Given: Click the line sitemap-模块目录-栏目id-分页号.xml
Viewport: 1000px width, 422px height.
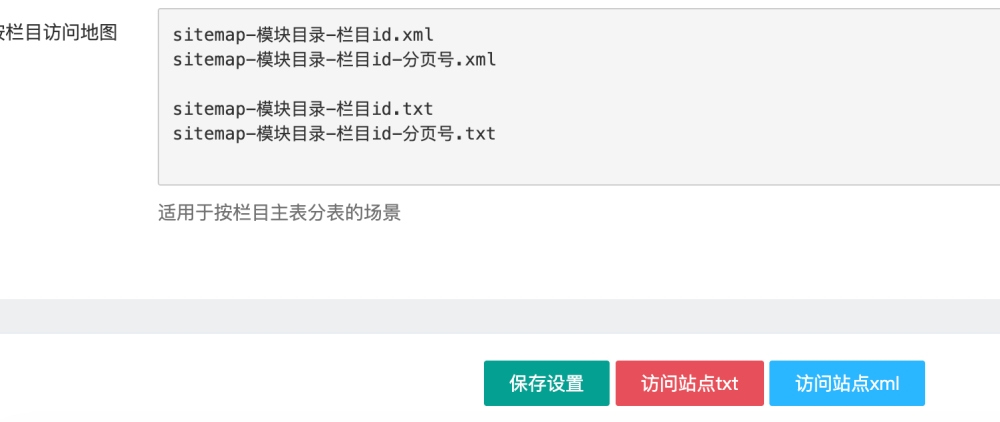Looking at the screenshot, I should pos(334,59).
